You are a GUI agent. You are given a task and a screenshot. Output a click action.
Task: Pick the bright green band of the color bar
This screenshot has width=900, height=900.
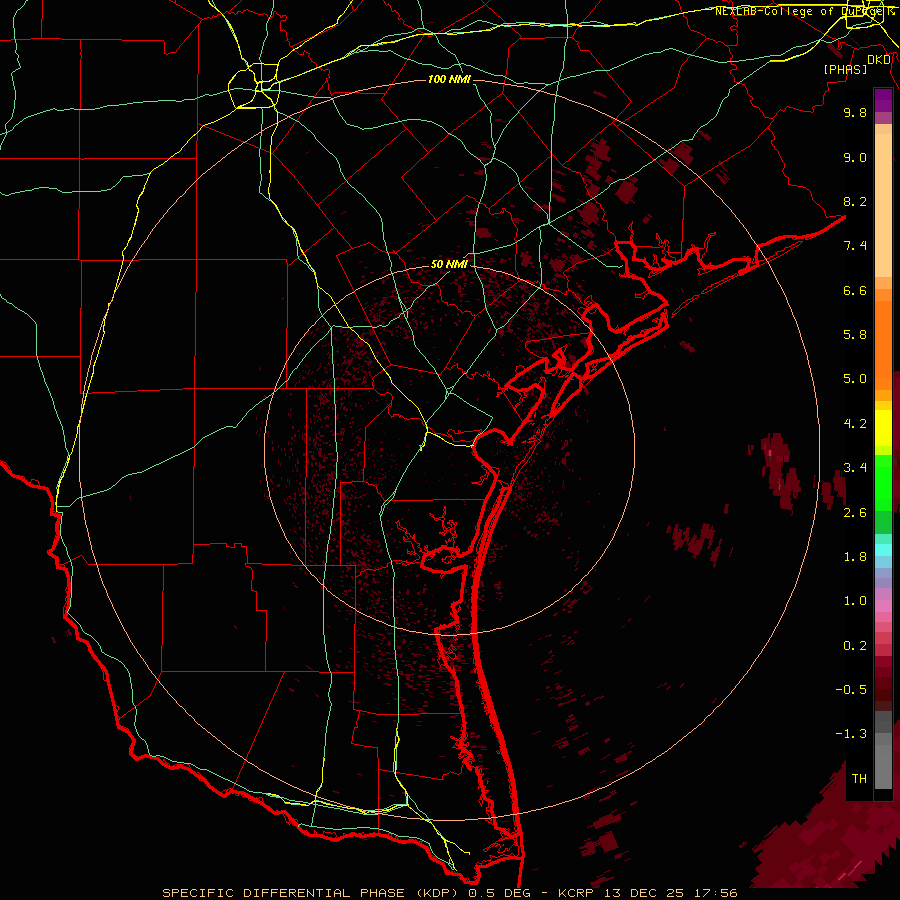pos(883,481)
